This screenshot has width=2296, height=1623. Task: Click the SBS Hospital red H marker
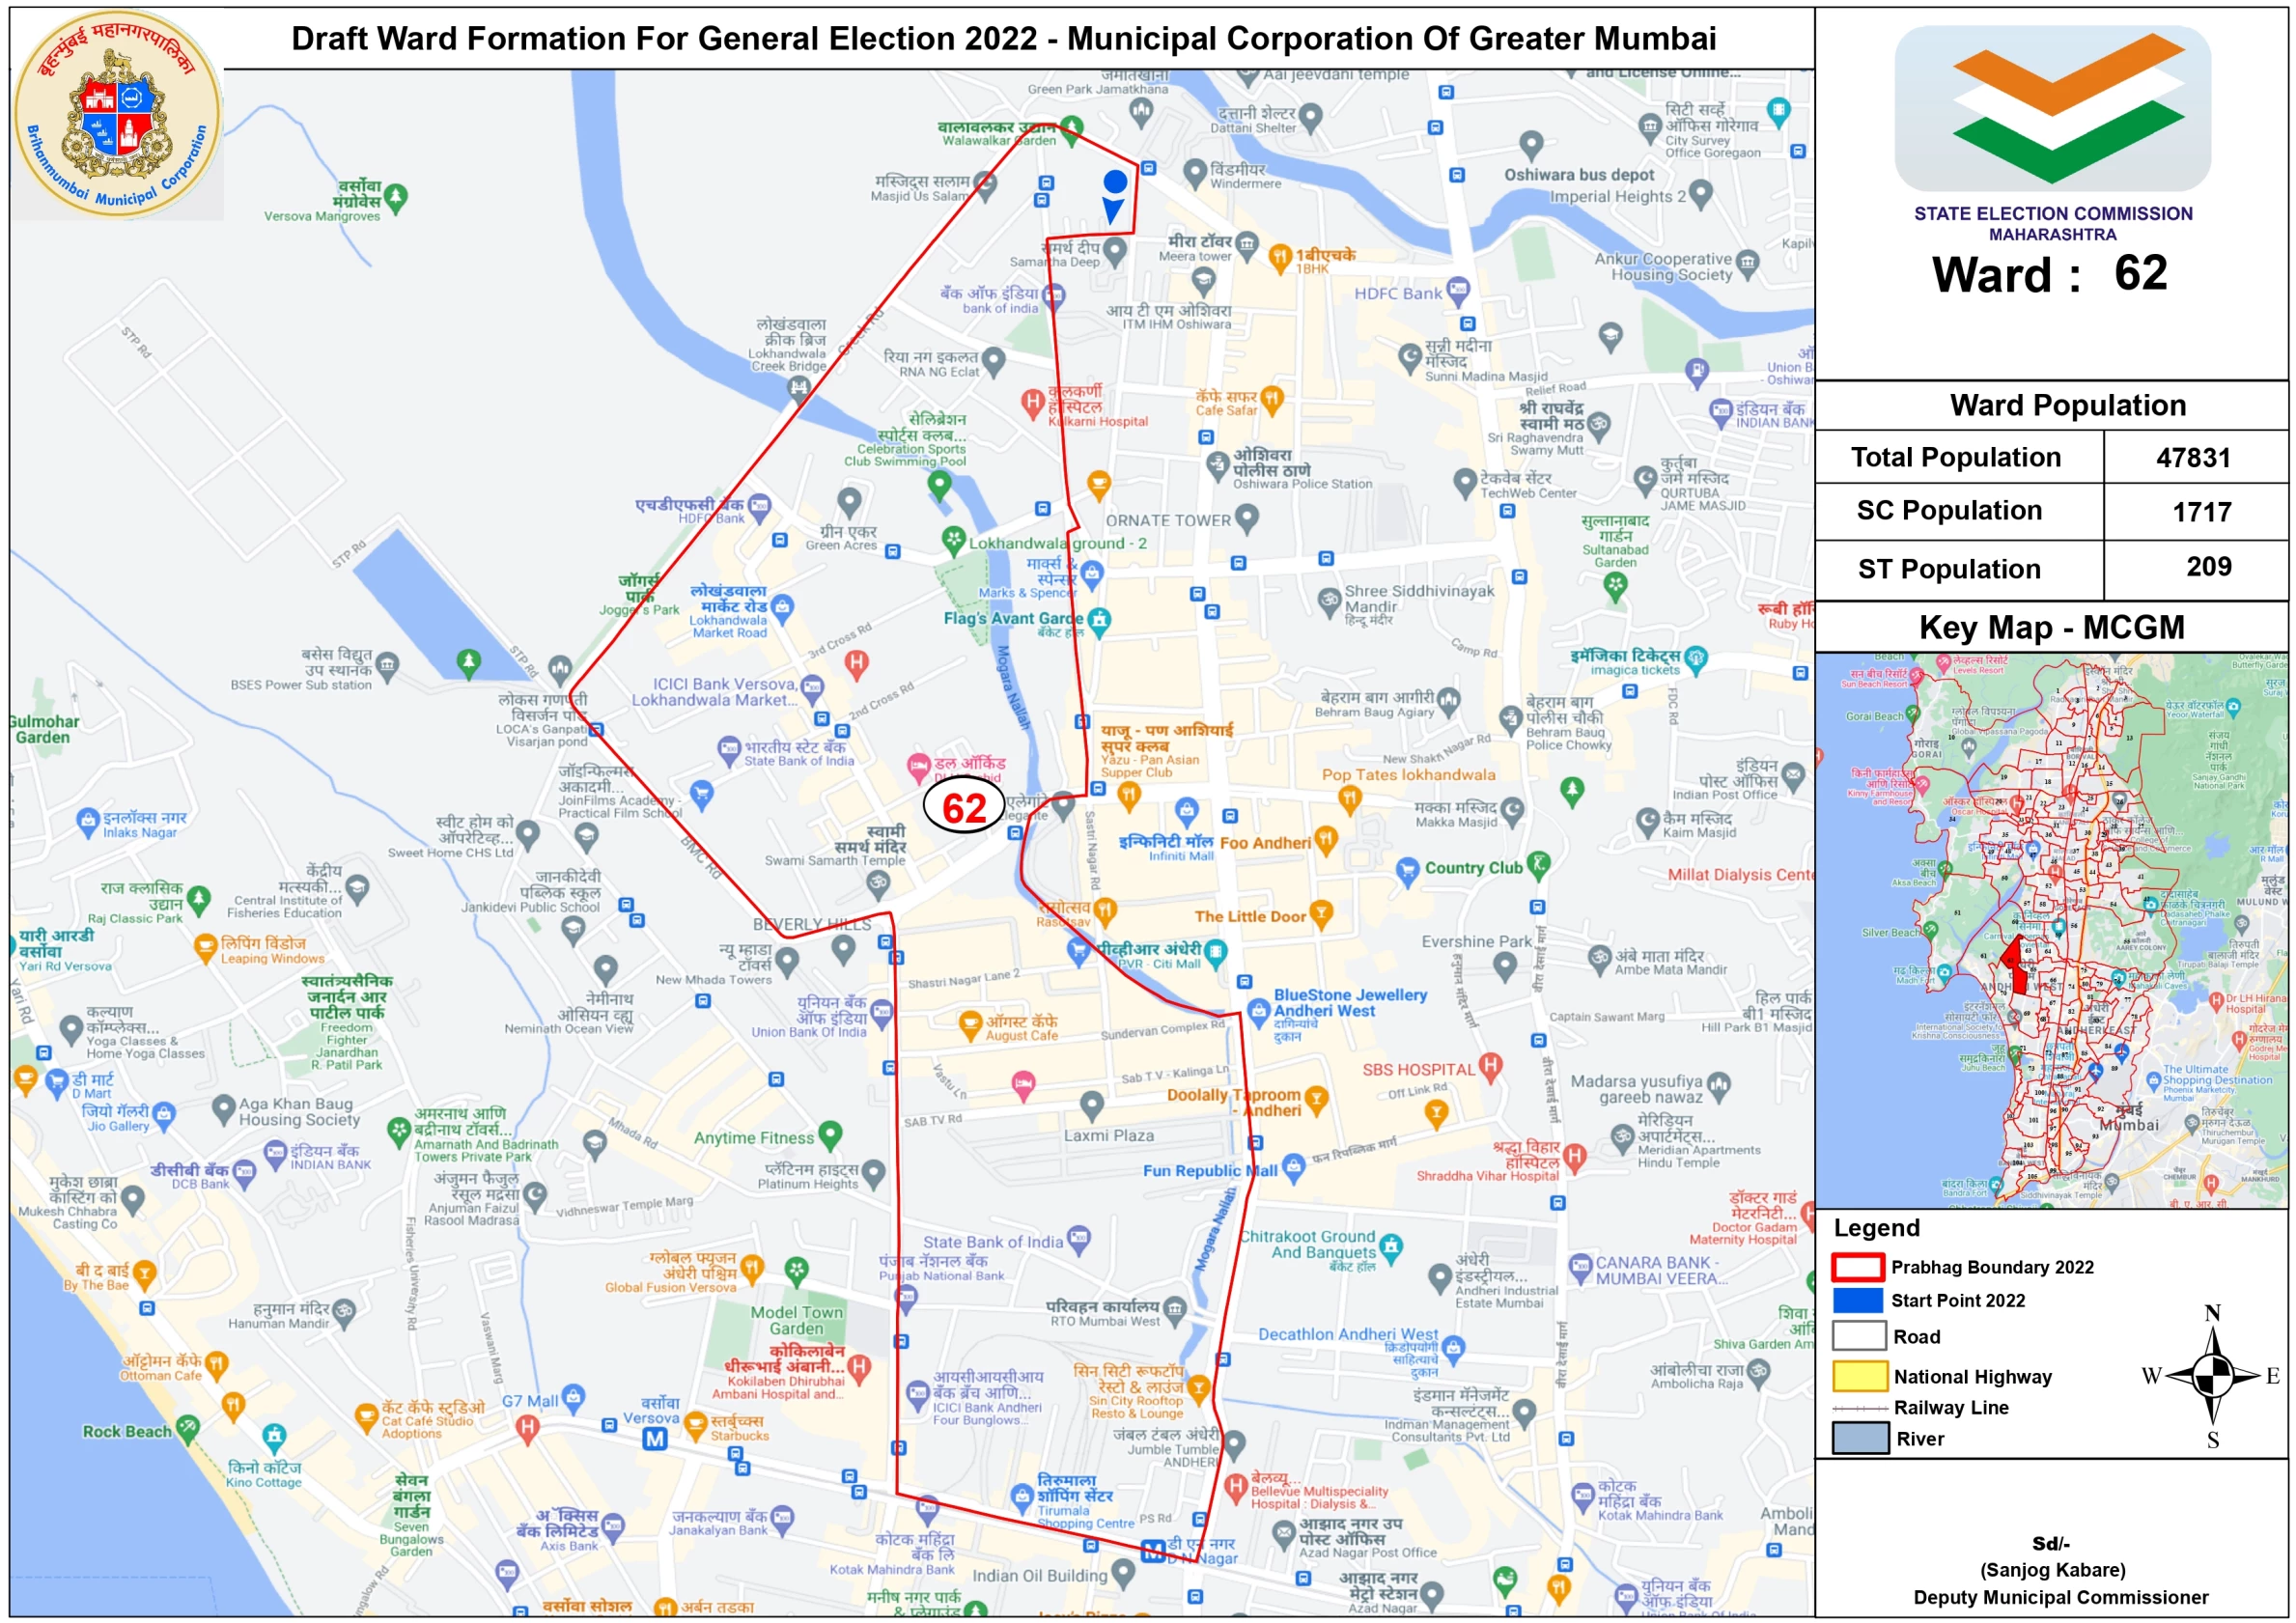click(x=1490, y=1067)
